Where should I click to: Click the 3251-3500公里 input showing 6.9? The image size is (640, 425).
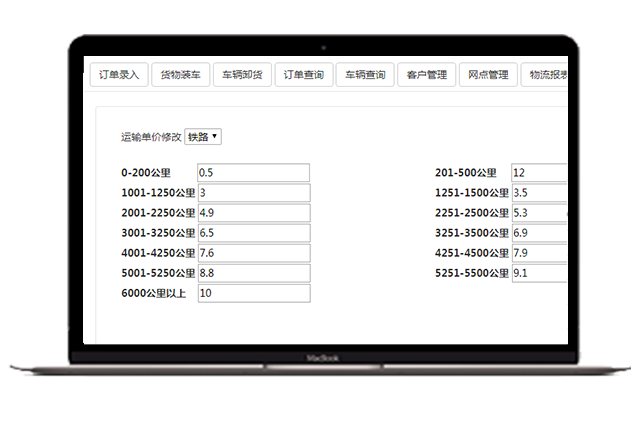tap(539, 233)
